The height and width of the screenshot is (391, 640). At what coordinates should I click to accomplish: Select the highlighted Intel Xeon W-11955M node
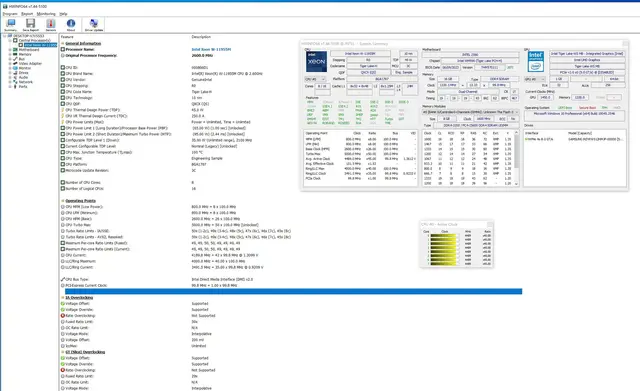point(40,45)
